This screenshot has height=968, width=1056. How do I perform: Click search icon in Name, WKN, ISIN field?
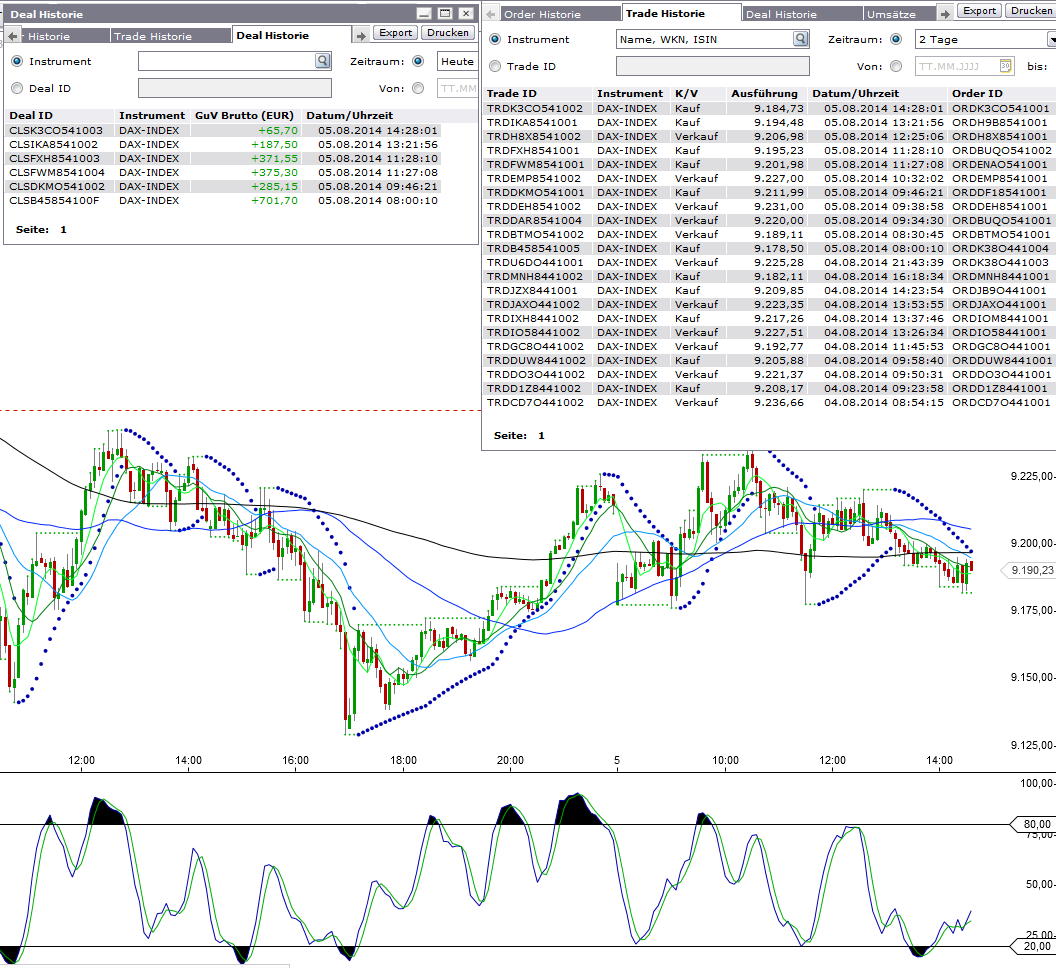coord(800,39)
